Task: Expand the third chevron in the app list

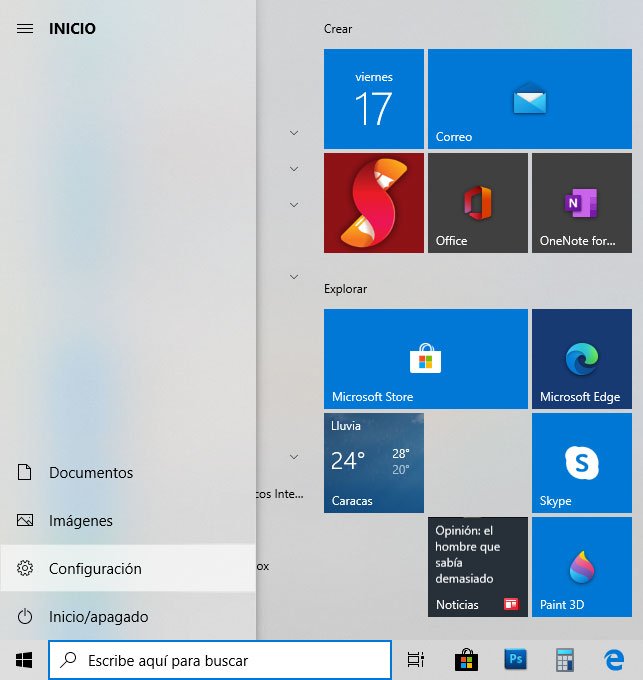Action: point(294,205)
